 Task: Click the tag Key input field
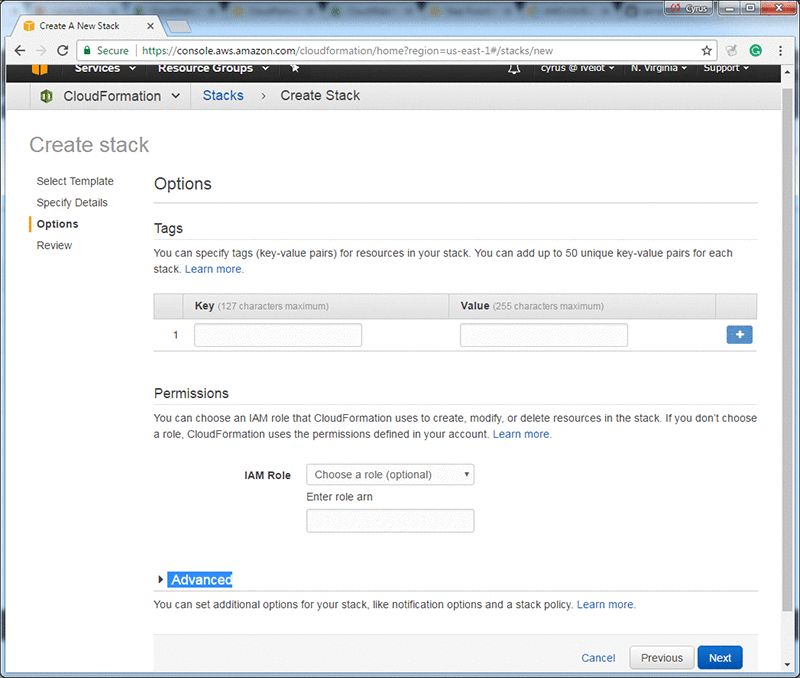coord(278,335)
